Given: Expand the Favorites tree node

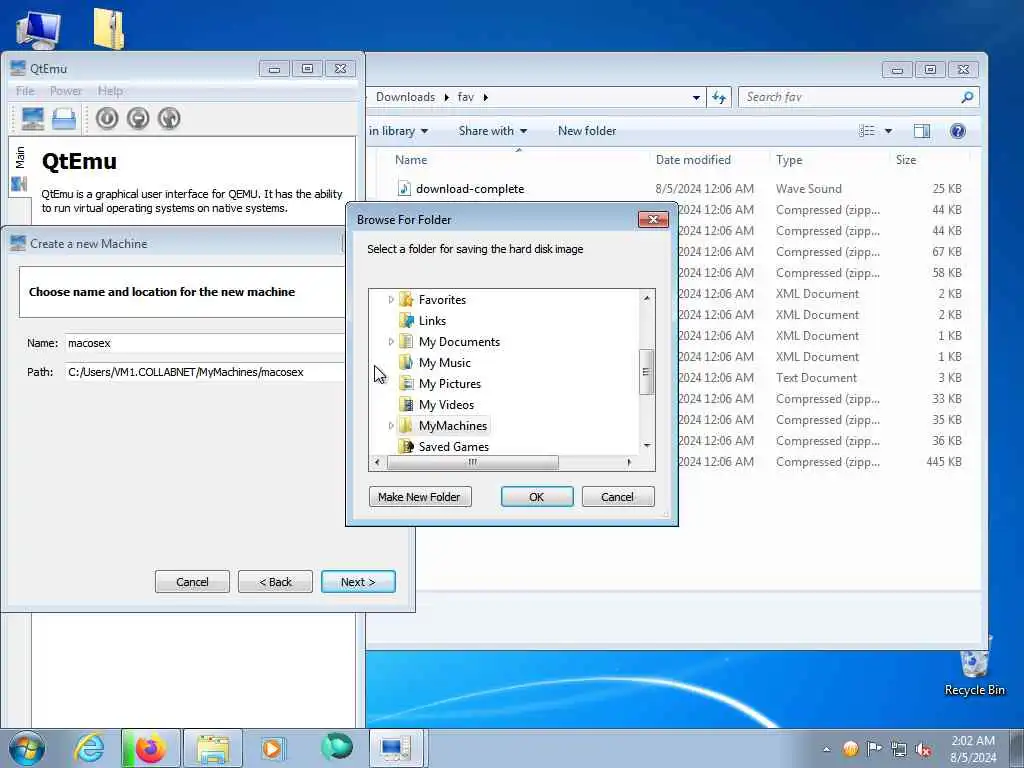Looking at the screenshot, I should (x=391, y=300).
